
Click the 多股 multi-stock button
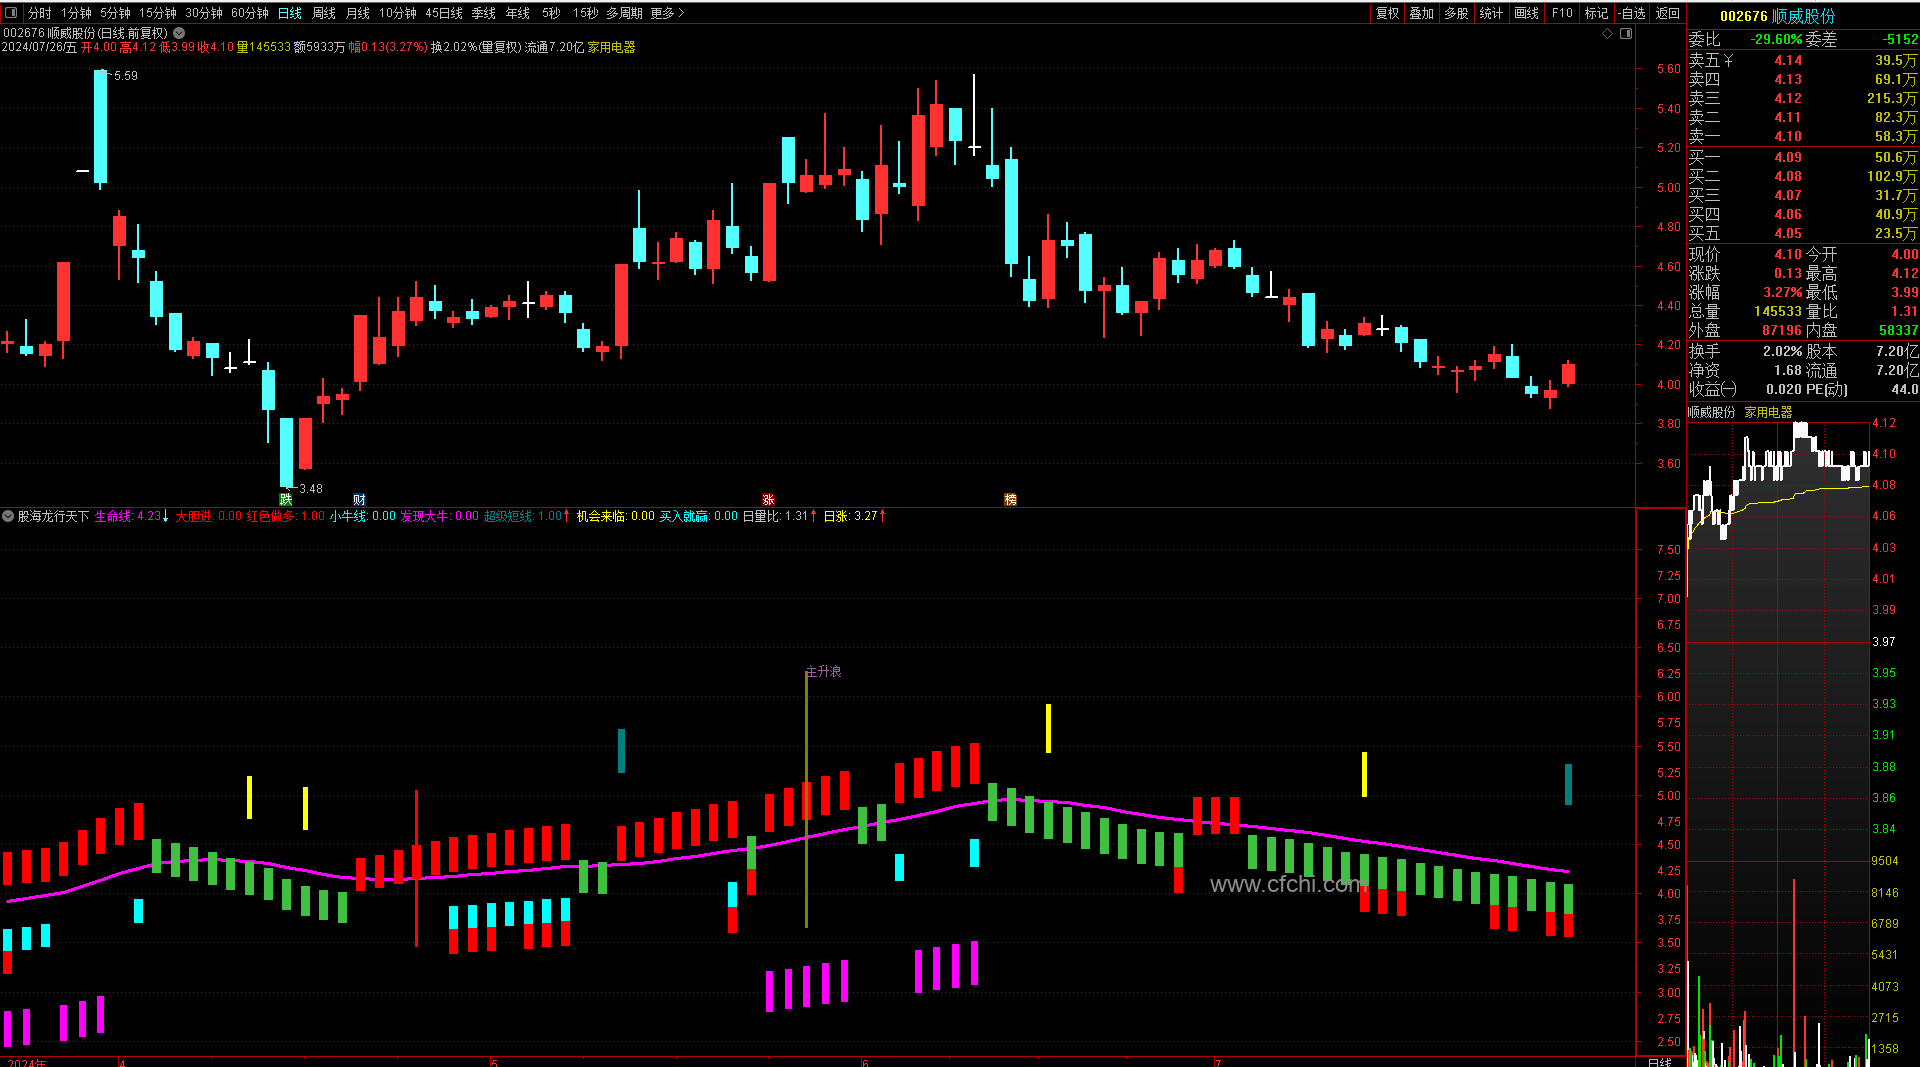1457,13
